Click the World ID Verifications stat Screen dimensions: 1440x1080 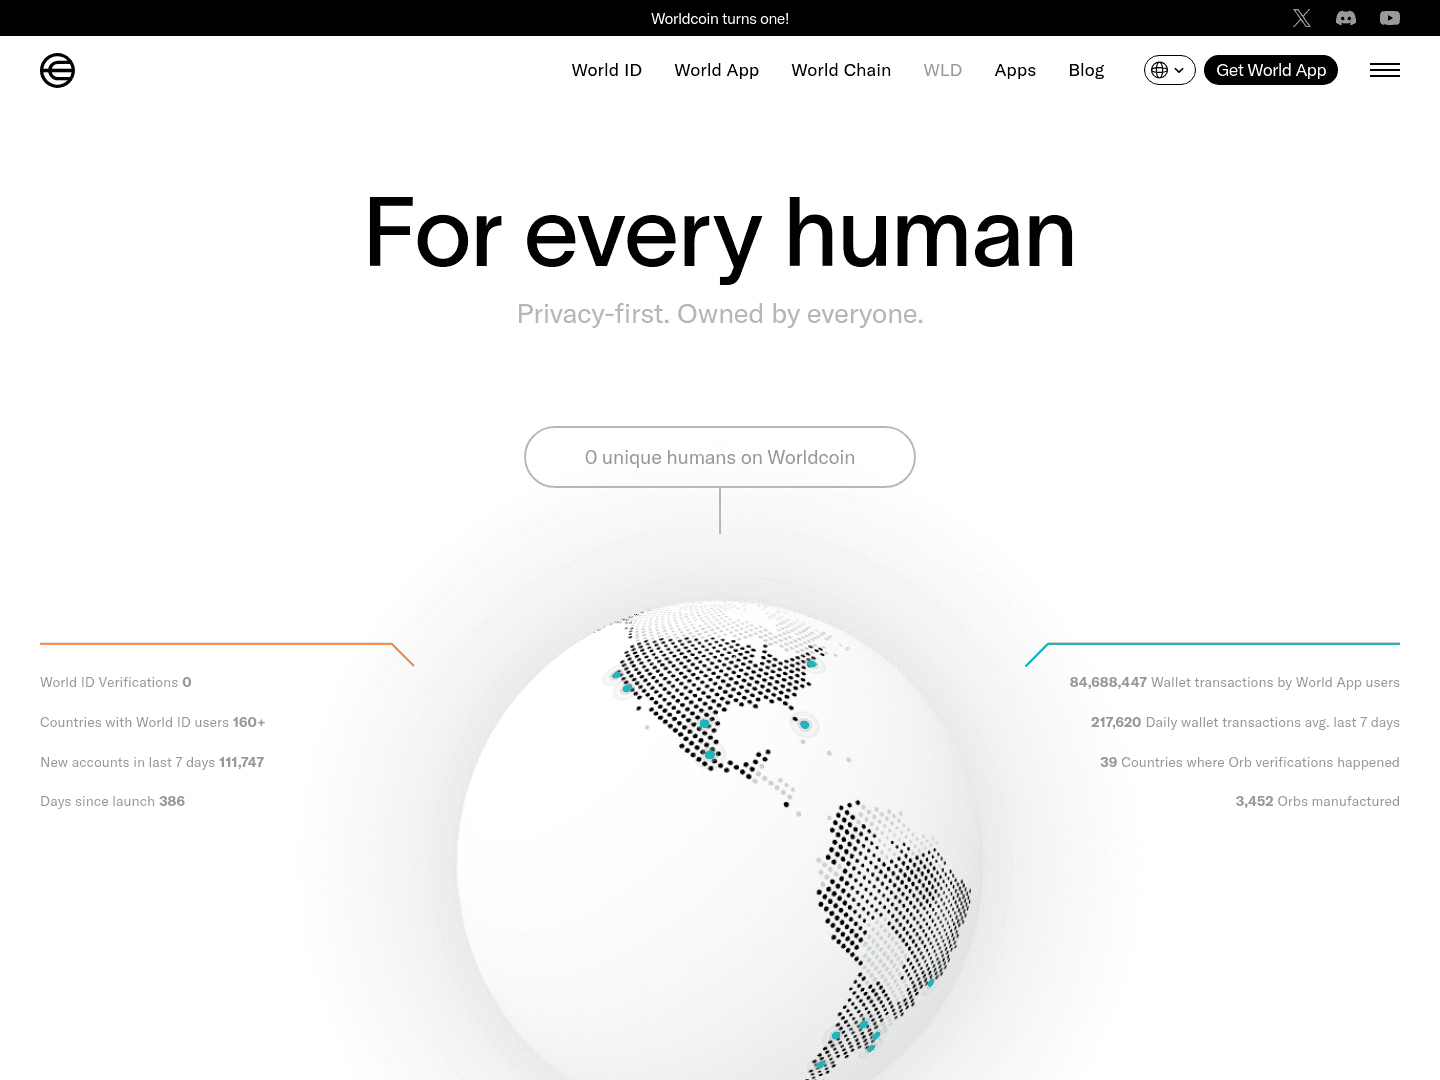click(116, 682)
